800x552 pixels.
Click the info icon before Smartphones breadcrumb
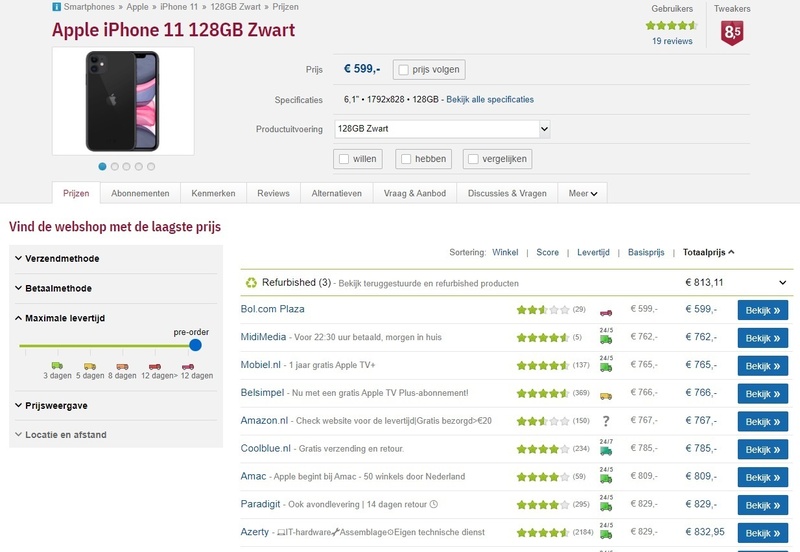tap(57, 7)
